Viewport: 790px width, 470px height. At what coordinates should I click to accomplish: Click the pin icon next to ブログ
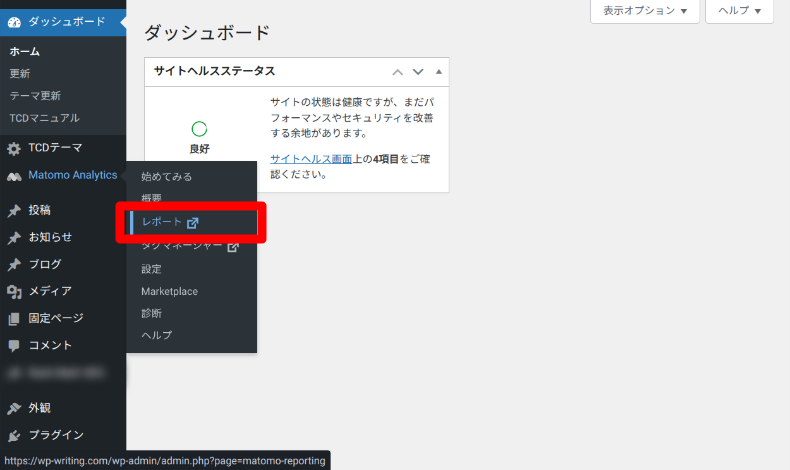(x=14, y=264)
